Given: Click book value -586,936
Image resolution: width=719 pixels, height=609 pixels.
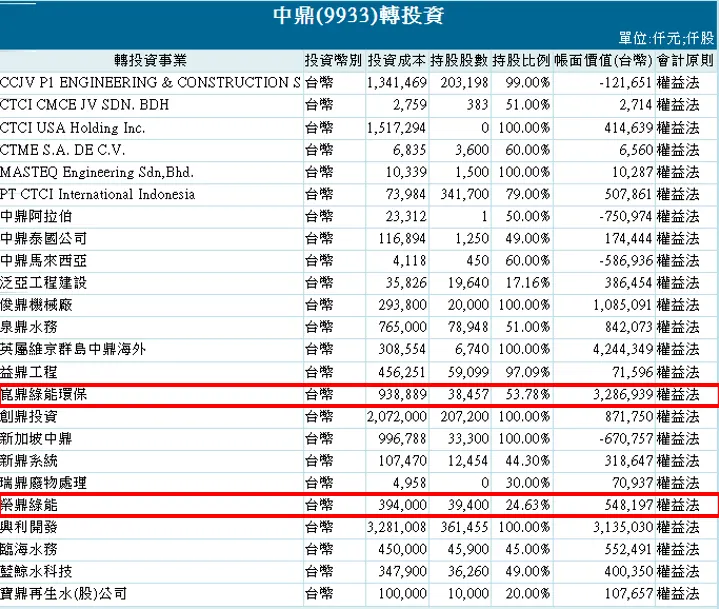Looking at the screenshot, I should pos(625,260).
